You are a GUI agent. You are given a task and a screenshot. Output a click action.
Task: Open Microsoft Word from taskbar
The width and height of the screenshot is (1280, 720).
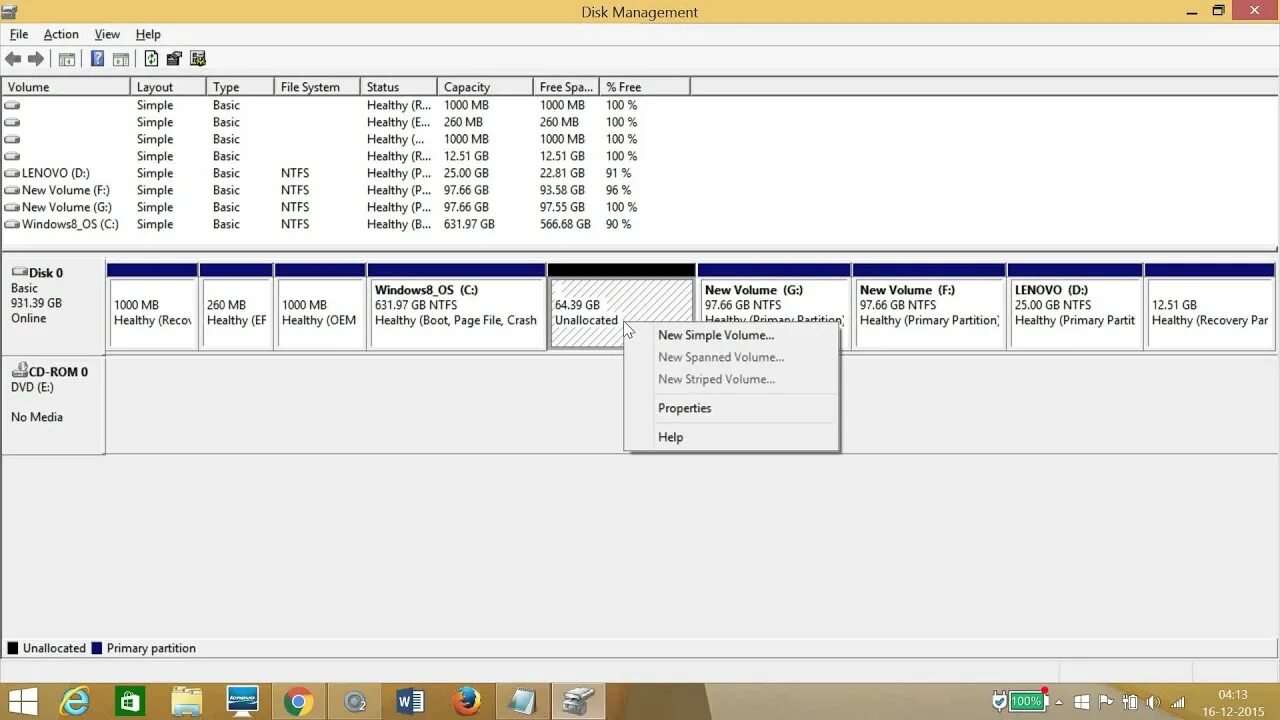(x=410, y=702)
